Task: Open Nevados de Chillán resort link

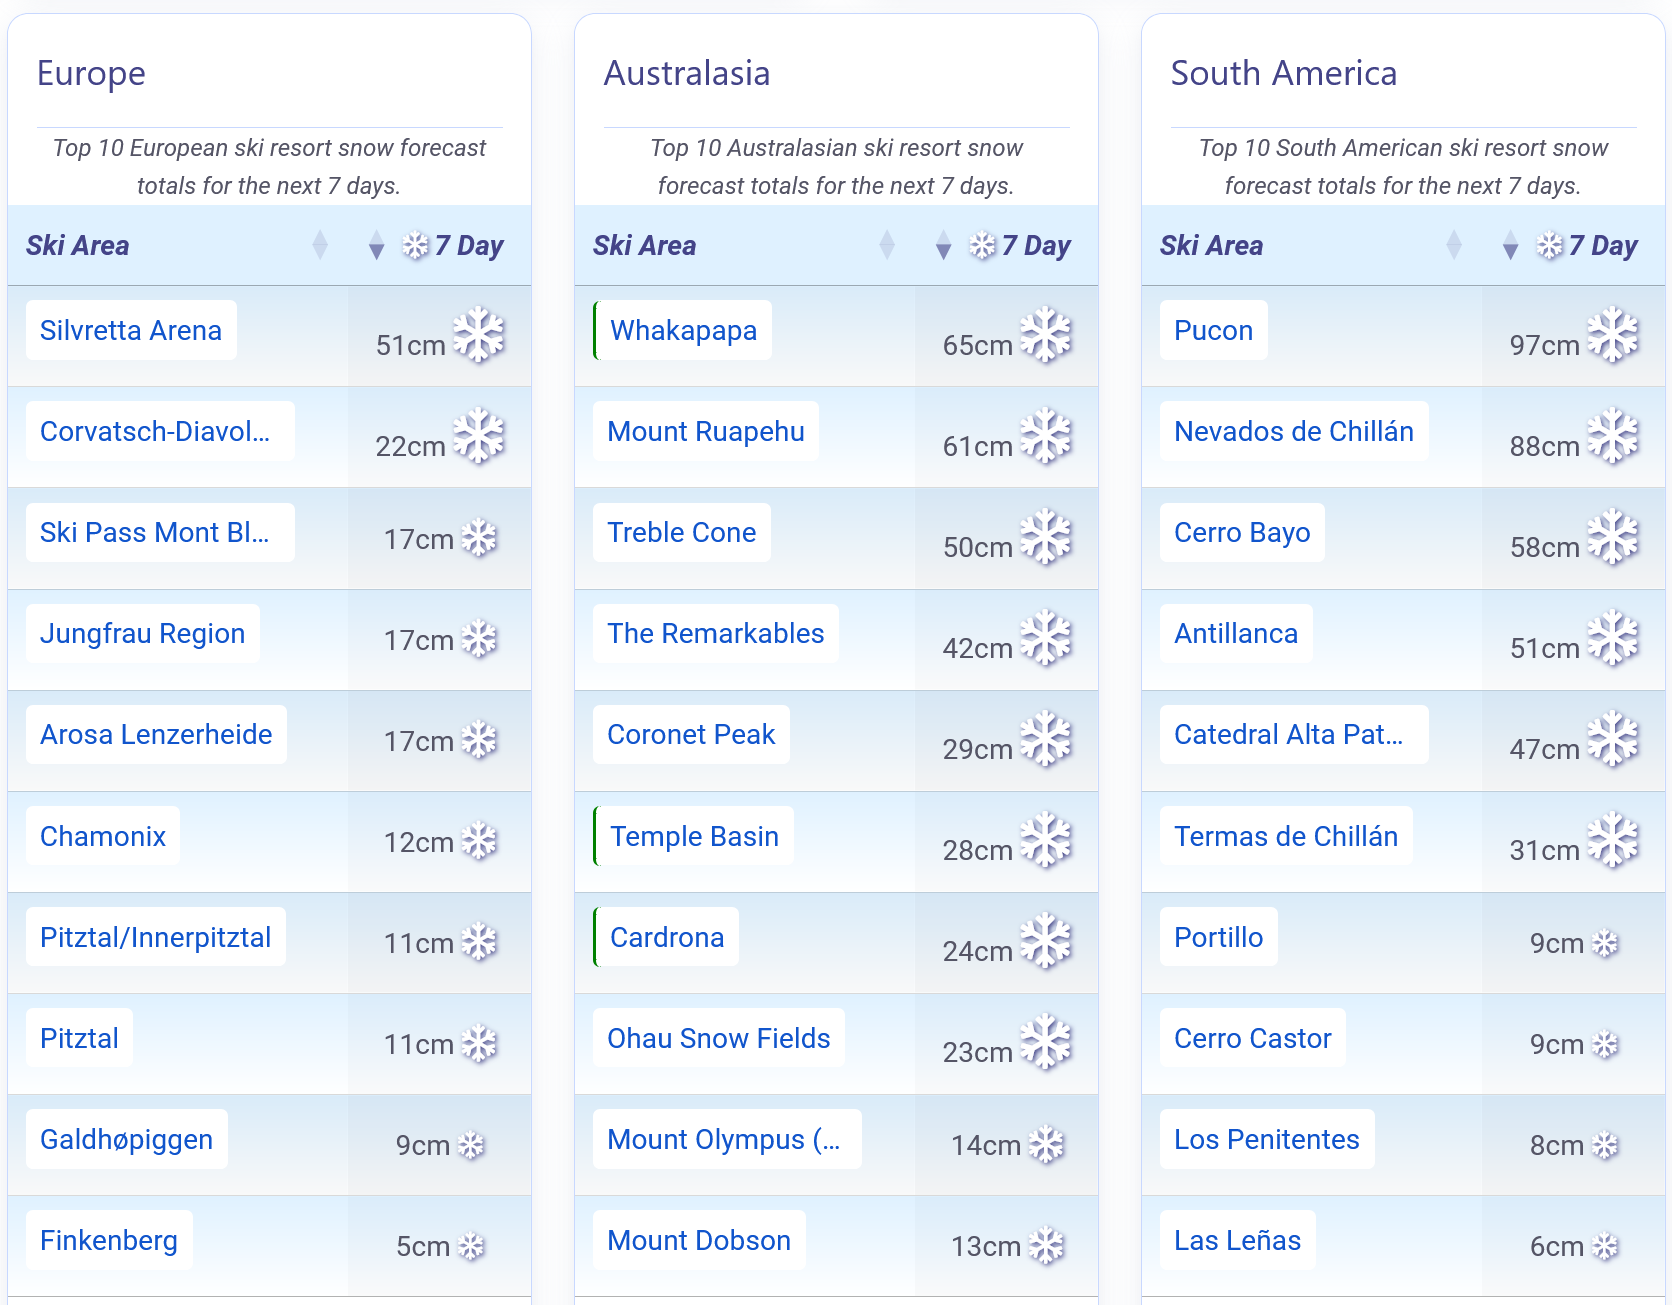Action: point(1294,431)
